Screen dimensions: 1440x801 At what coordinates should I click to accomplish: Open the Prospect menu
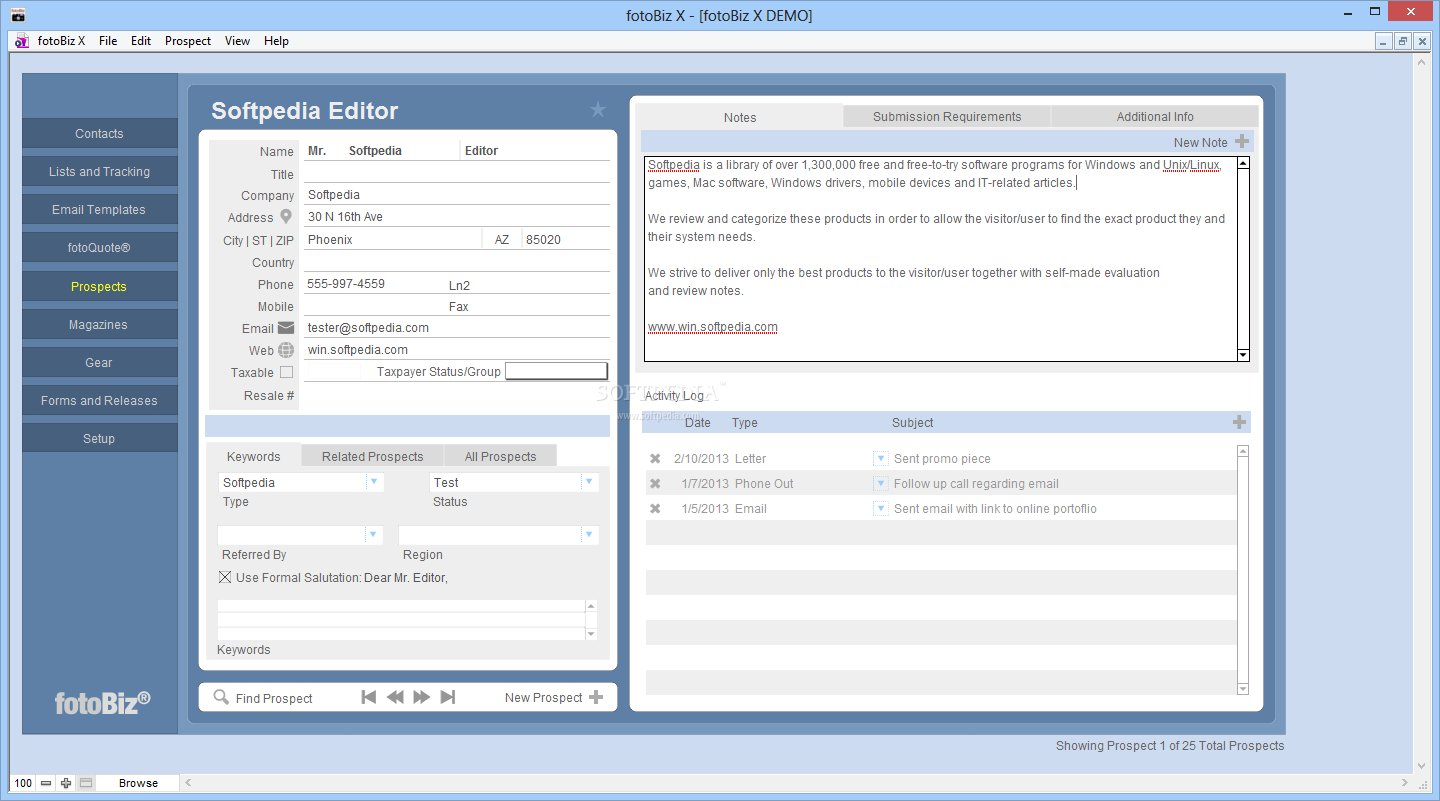[x=188, y=41]
